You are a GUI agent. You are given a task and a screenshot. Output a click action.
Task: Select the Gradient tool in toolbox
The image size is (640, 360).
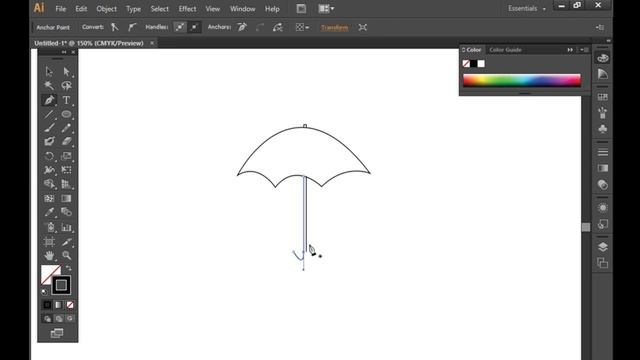point(66,198)
